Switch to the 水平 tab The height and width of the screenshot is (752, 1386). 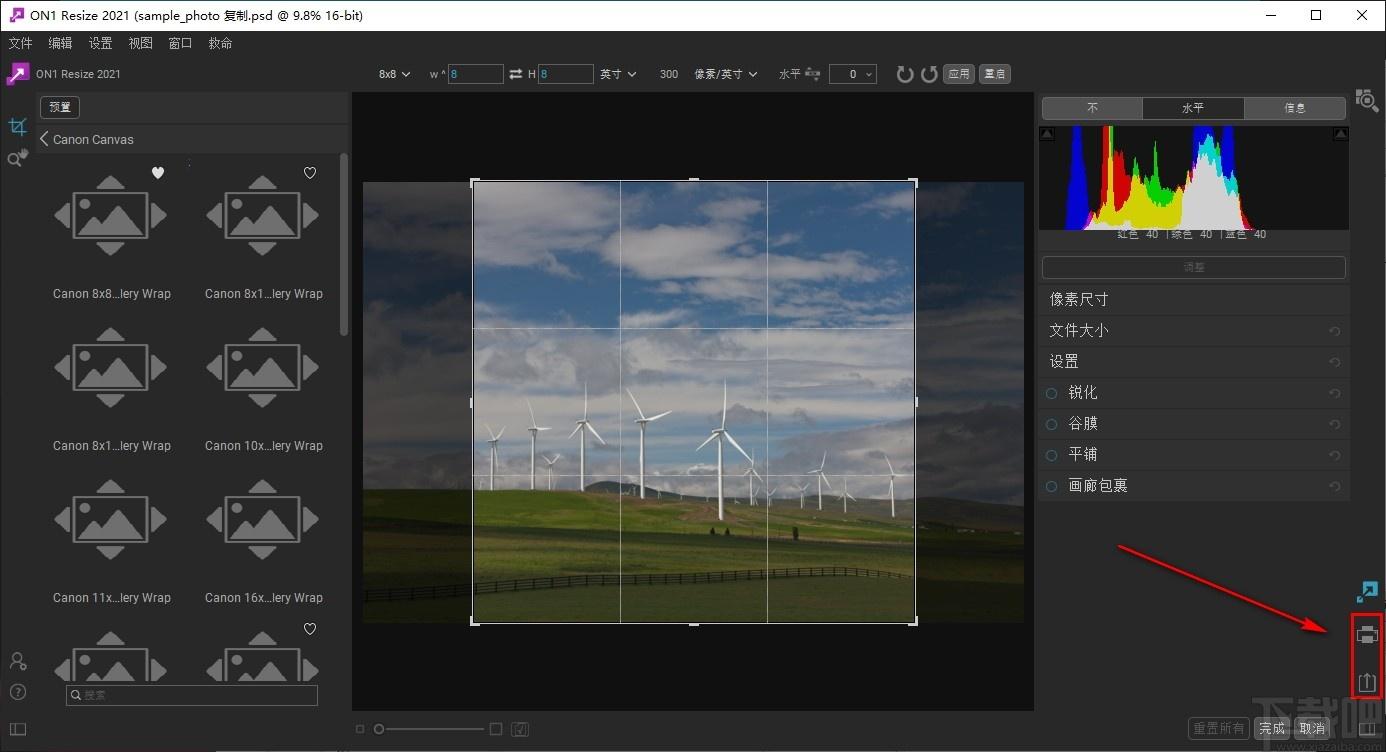(x=1193, y=108)
